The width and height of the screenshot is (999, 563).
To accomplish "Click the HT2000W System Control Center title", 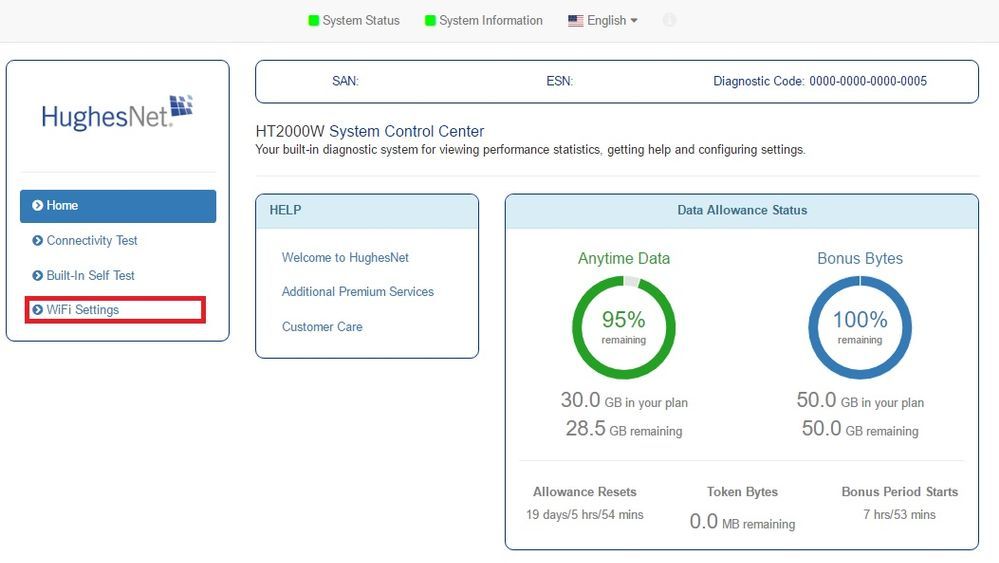I will (370, 131).
